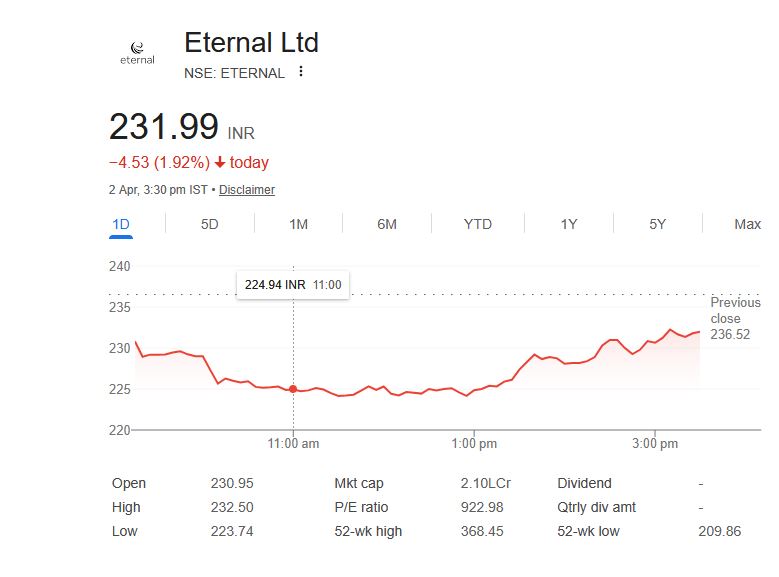The image size is (779, 577).
Task: Select the 5Y chart range
Action: pos(657,224)
